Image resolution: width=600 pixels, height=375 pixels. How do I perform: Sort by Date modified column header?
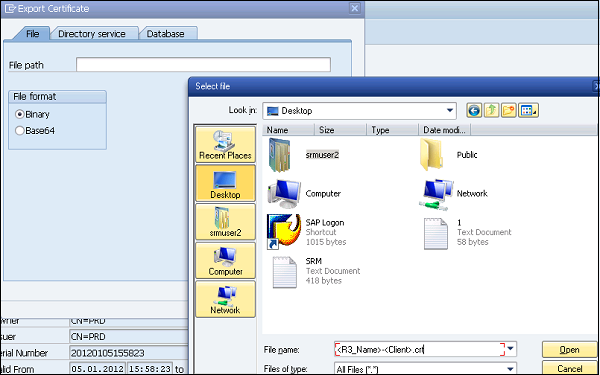pos(445,130)
